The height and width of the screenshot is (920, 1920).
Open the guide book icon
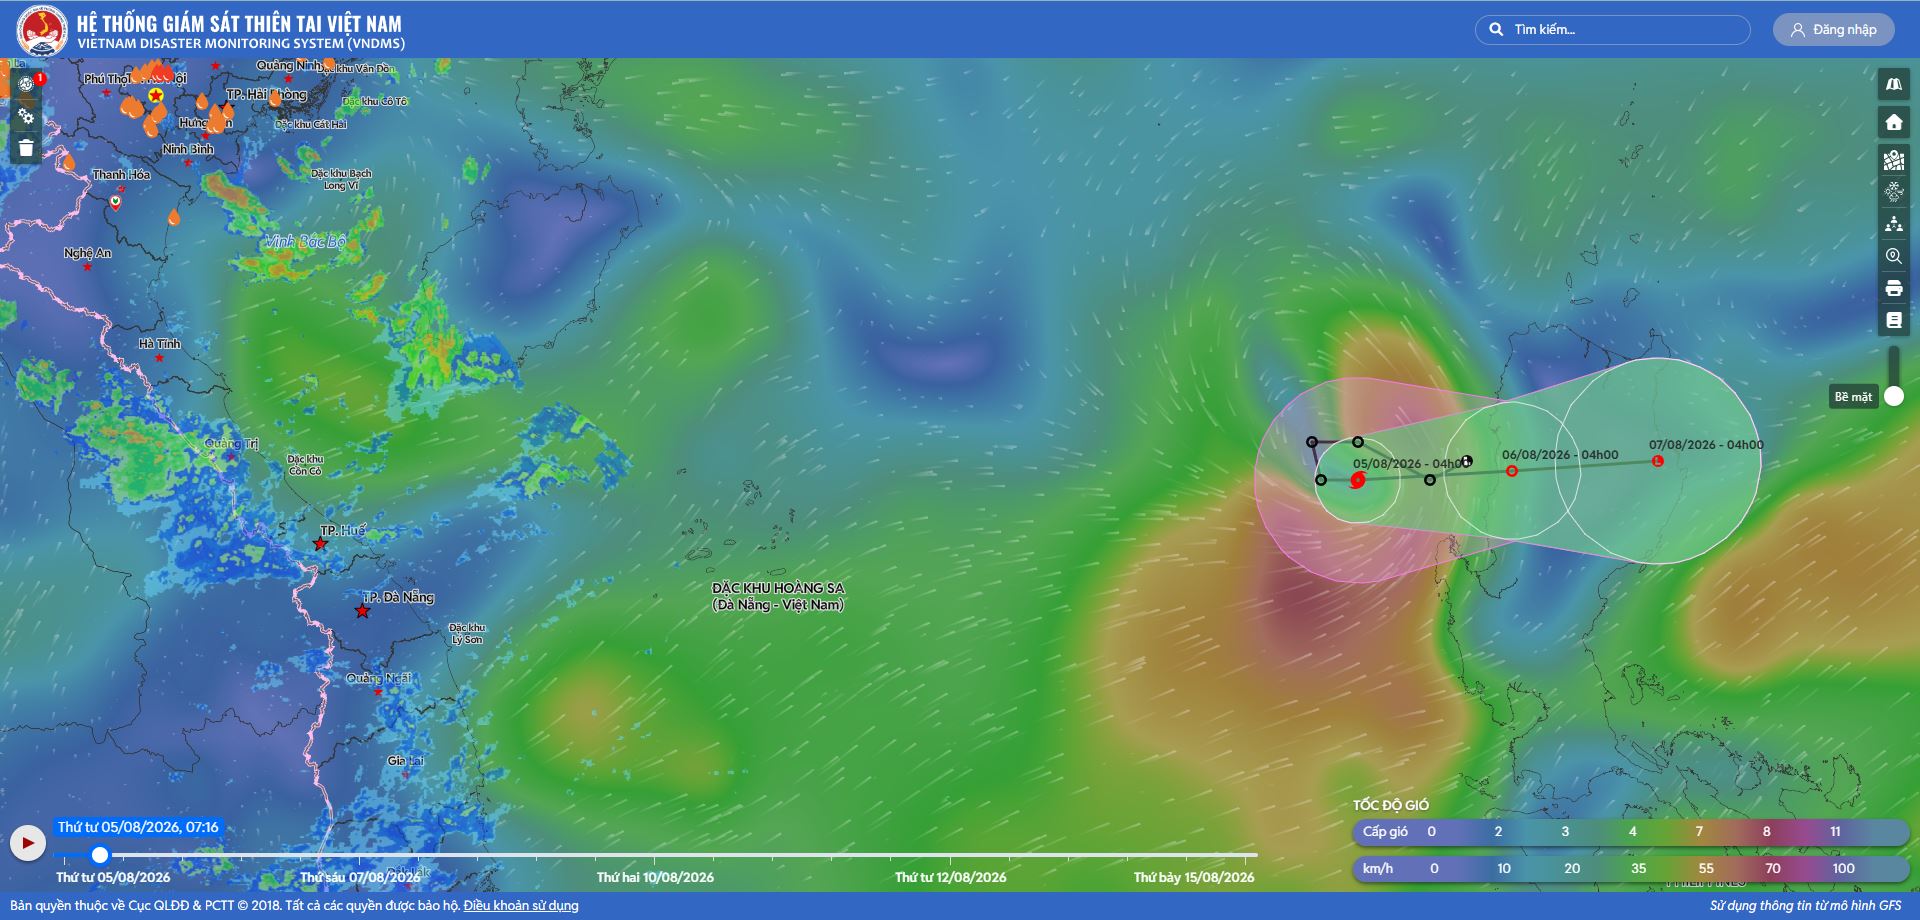(x=1894, y=320)
